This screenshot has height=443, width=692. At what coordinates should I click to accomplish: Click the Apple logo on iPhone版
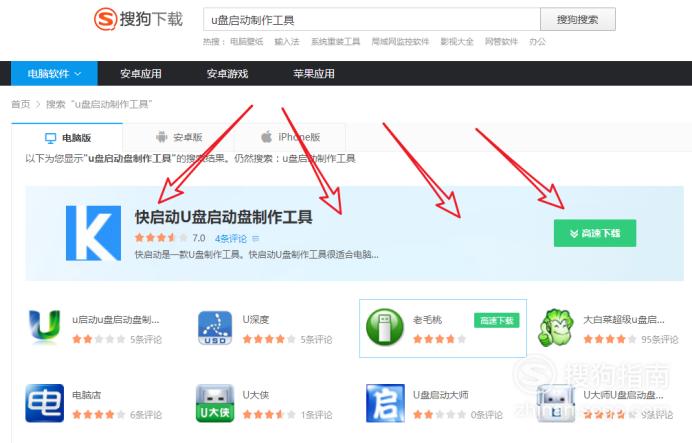click(x=267, y=137)
